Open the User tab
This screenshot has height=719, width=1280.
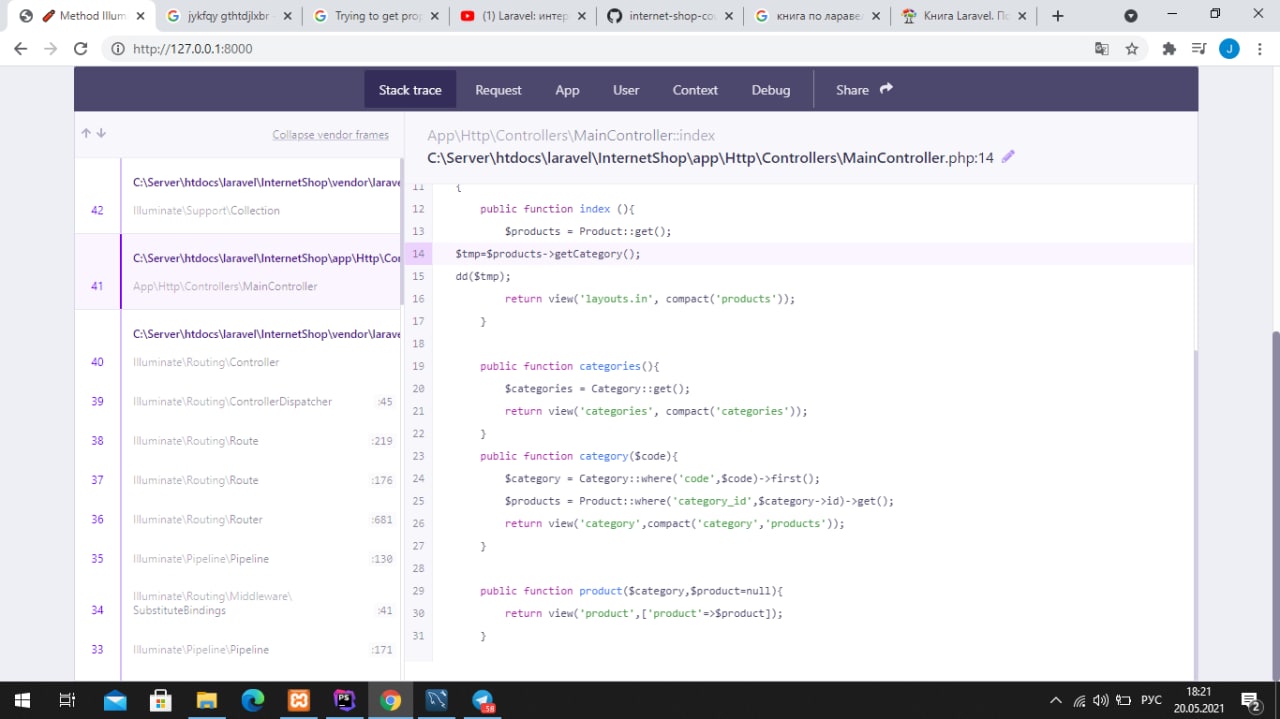coord(626,90)
